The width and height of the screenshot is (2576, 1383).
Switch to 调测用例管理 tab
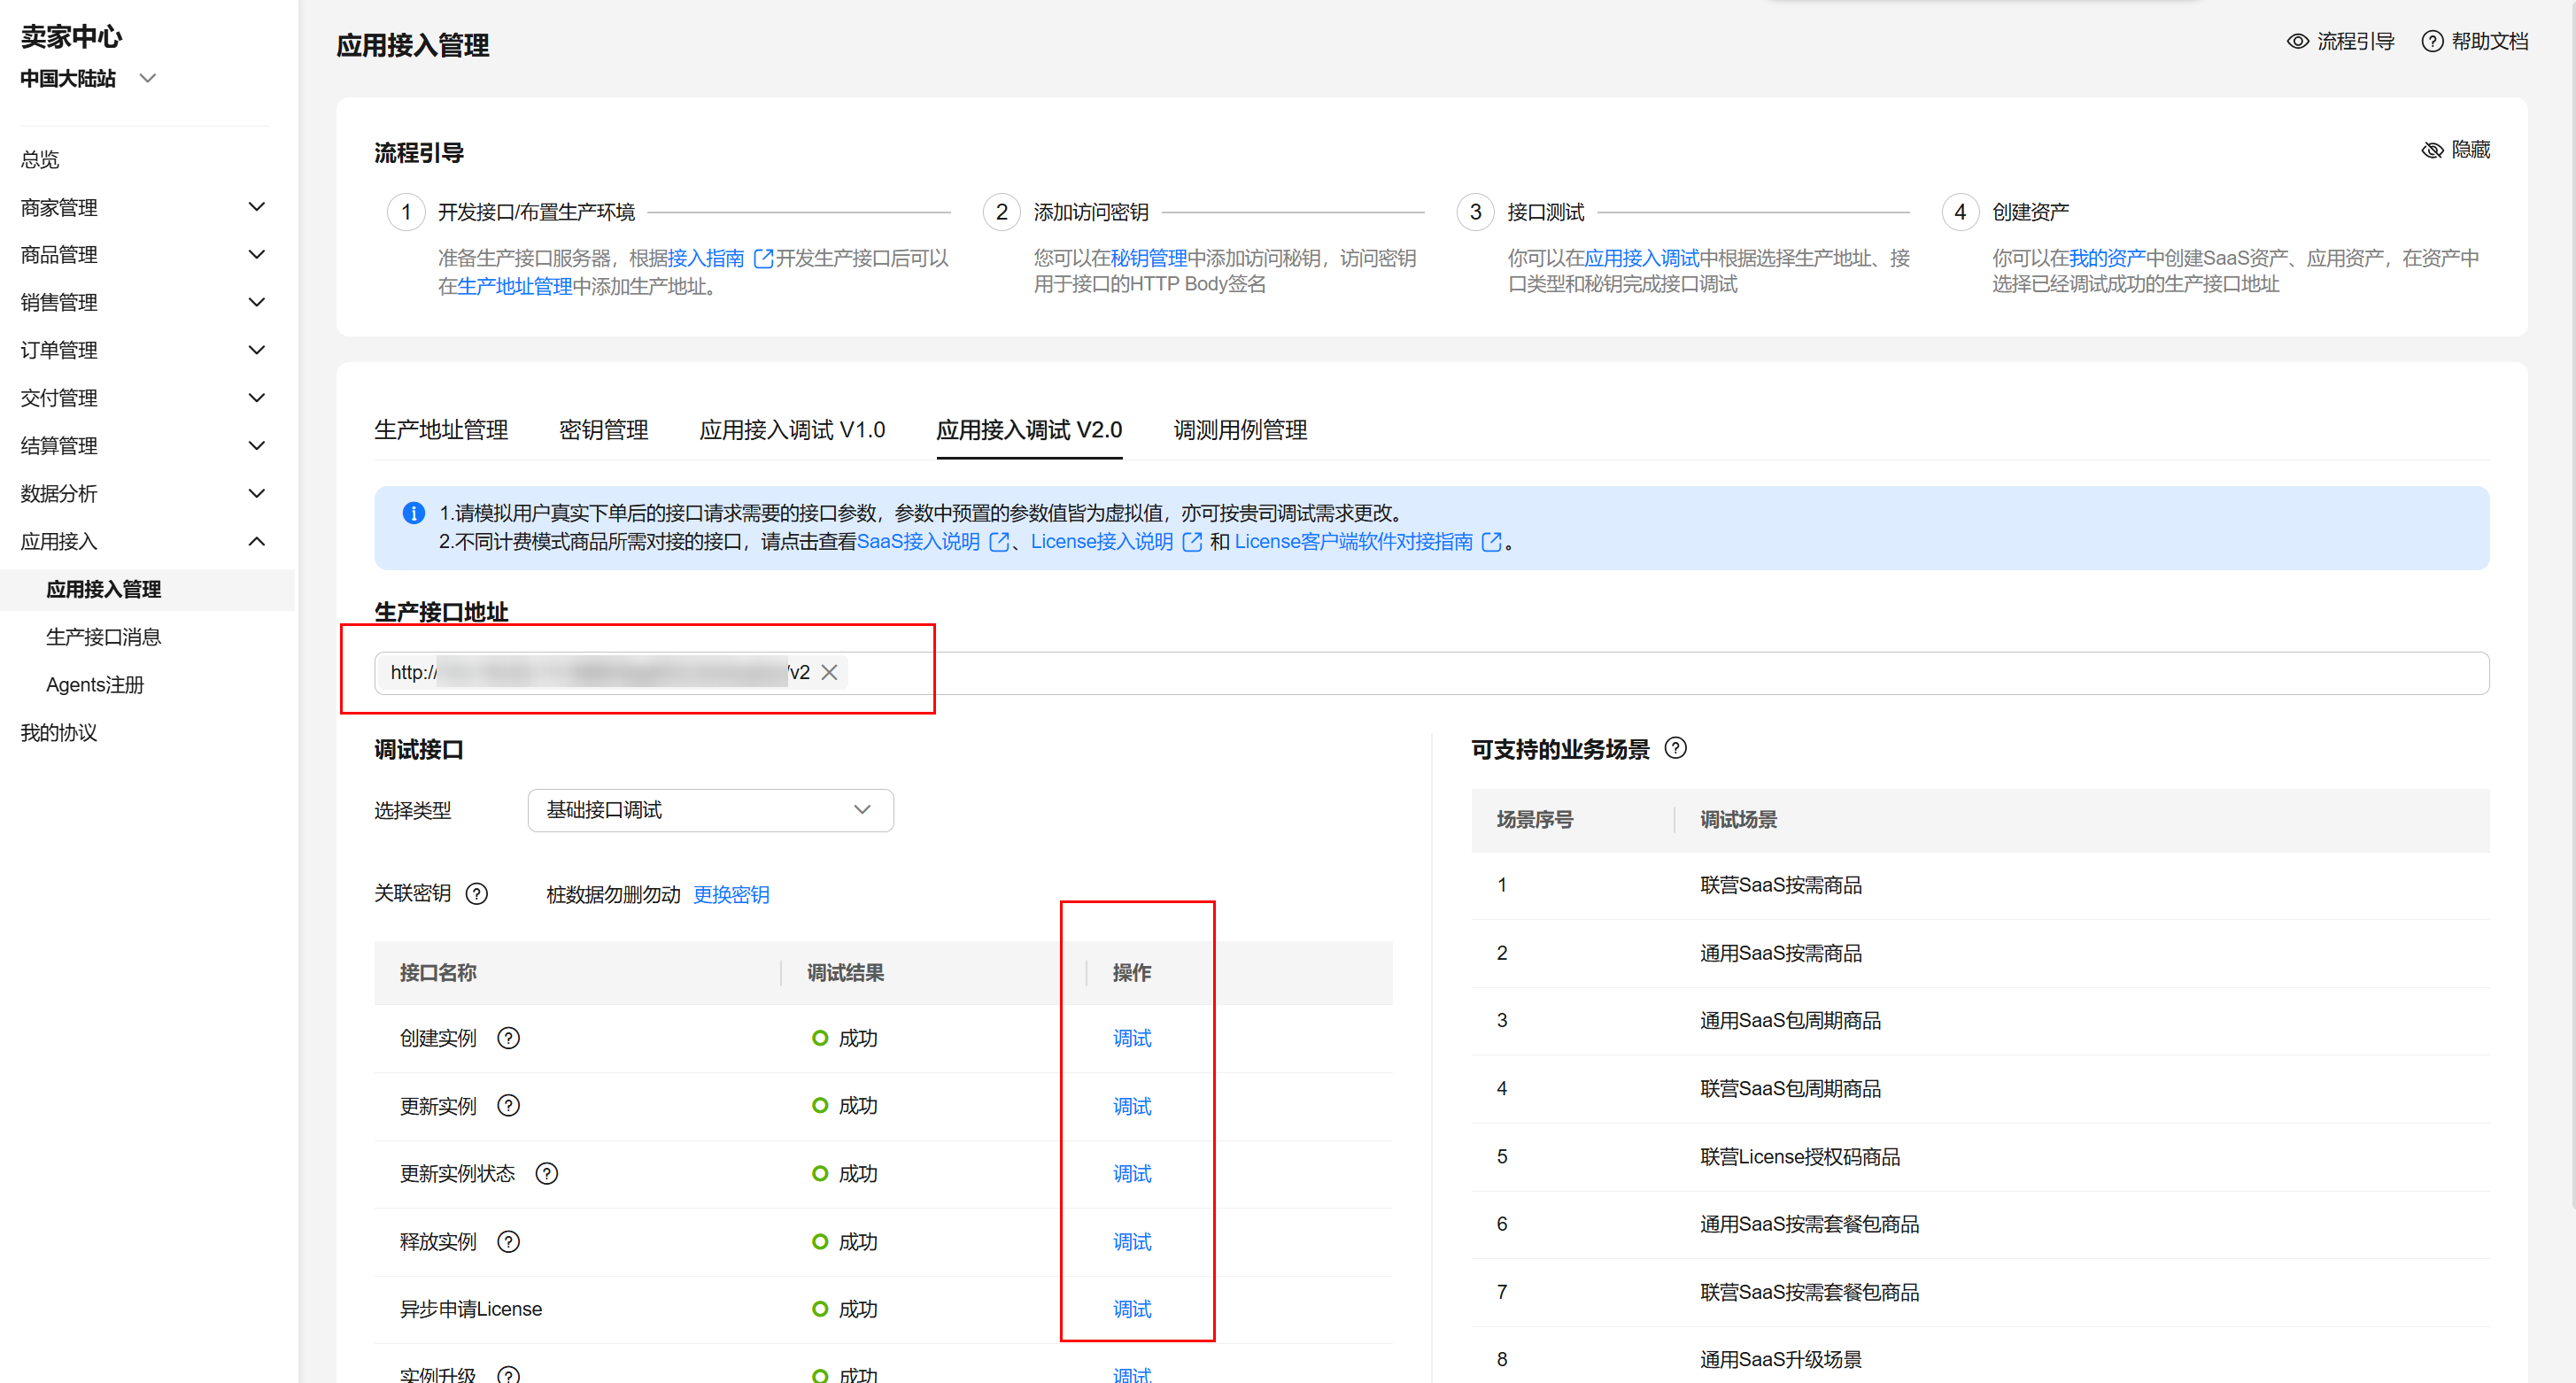click(x=1240, y=430)
